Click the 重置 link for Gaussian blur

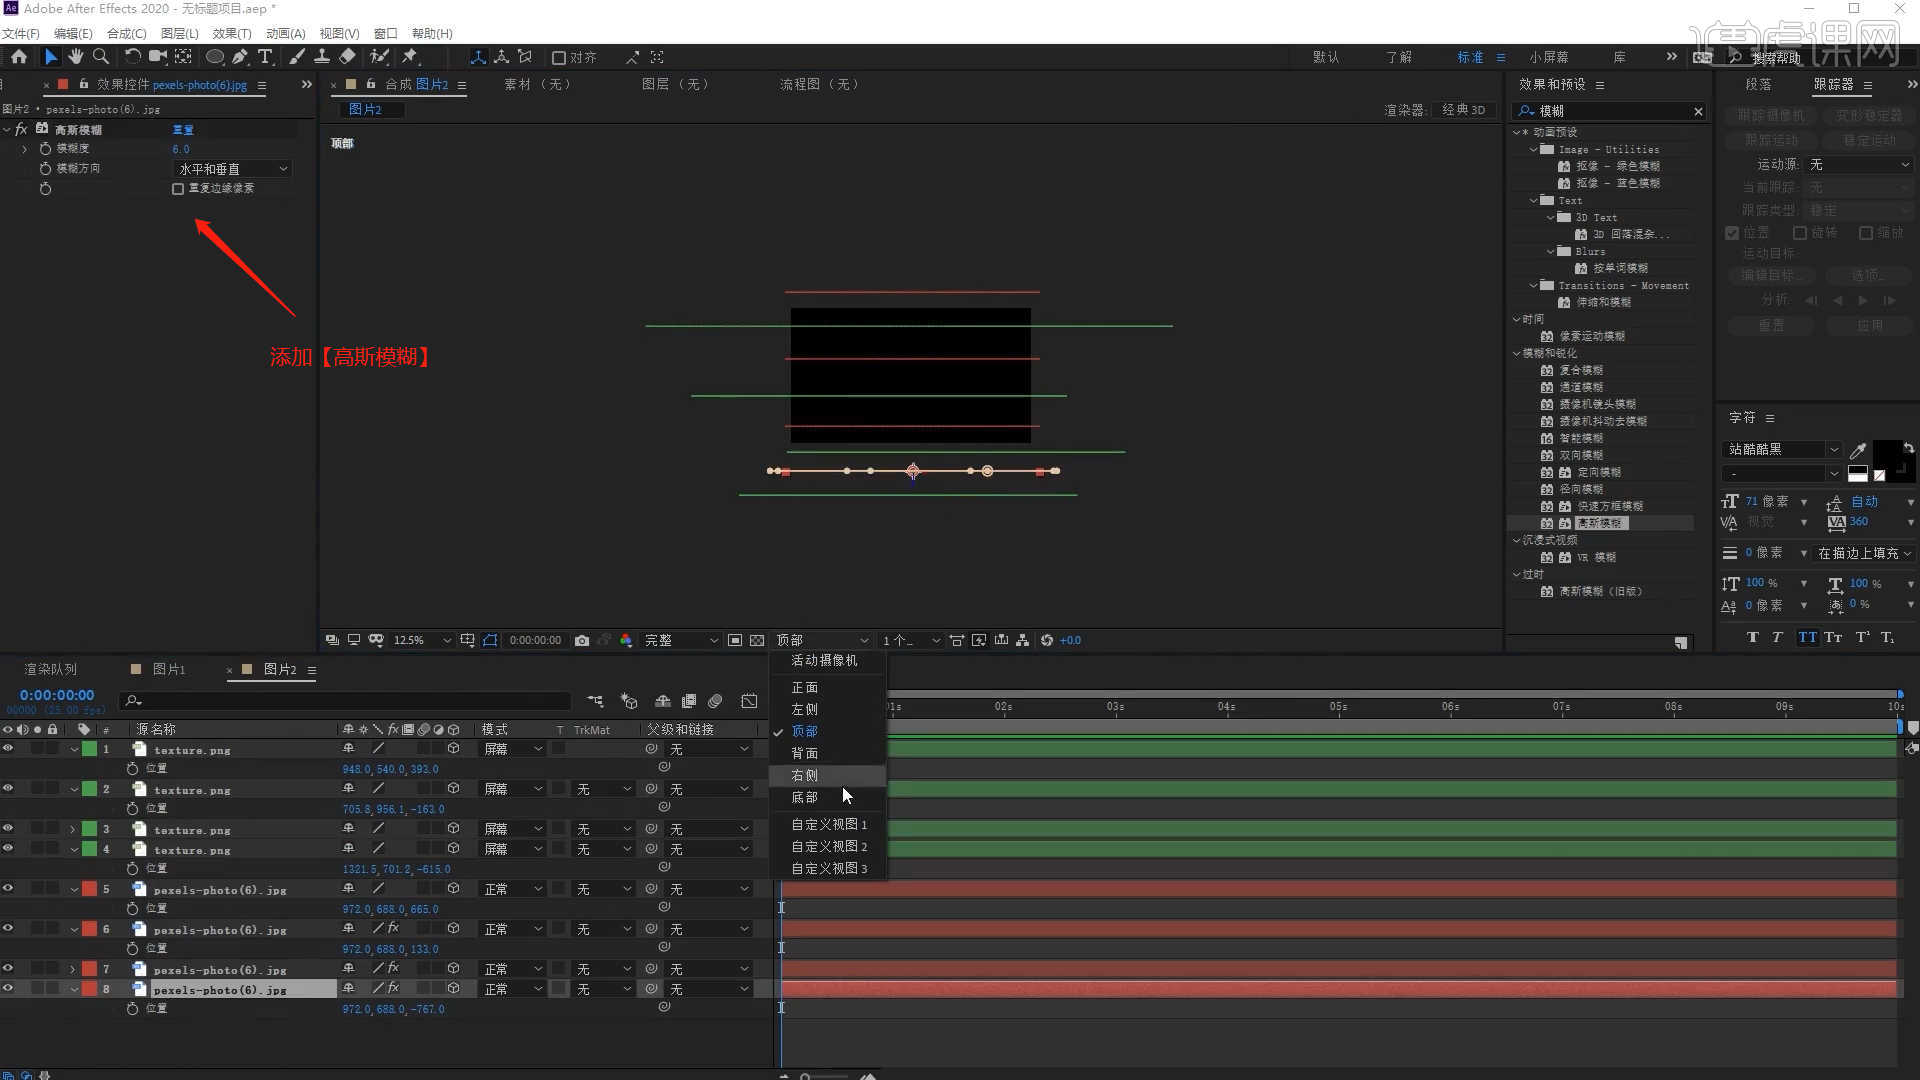183,130
